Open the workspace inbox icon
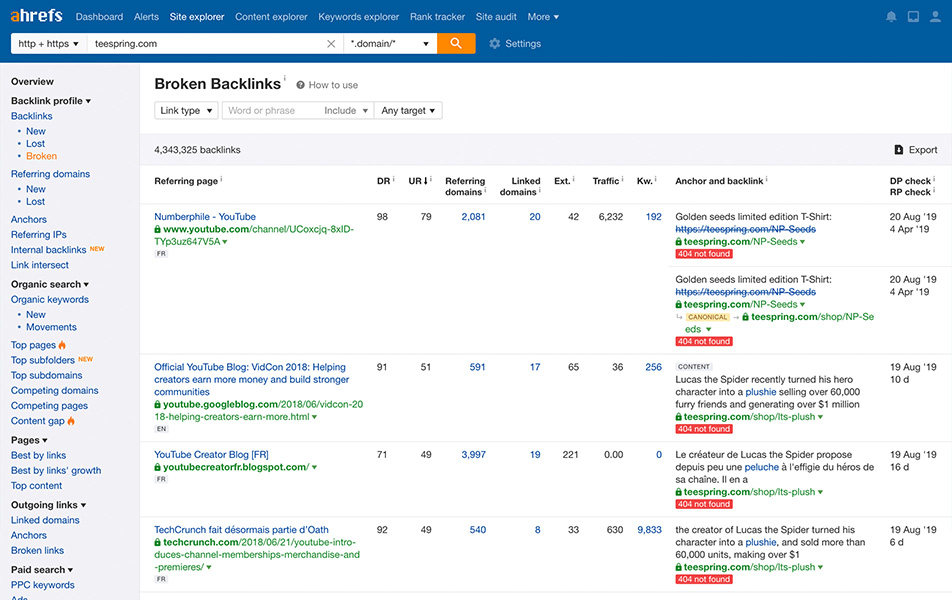This screenshot has width=952, height=600. 913,14
